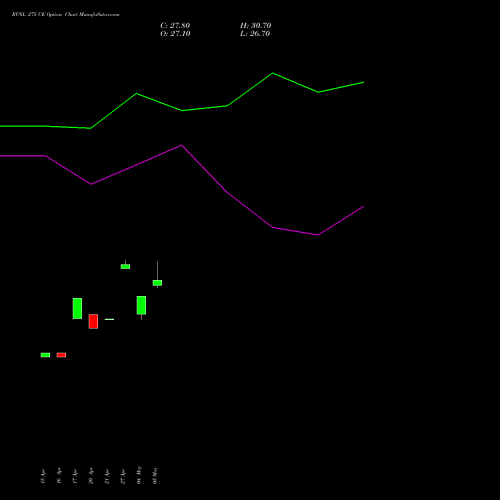Select the flat doji candle for 21 Apr

(x=109, y=319)
